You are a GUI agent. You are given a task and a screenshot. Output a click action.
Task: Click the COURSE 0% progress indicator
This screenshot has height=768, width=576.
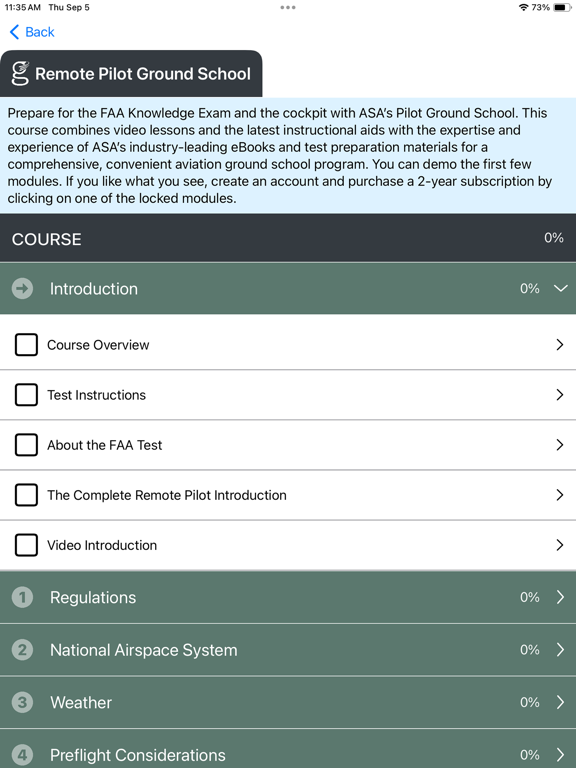click(553, 238)
